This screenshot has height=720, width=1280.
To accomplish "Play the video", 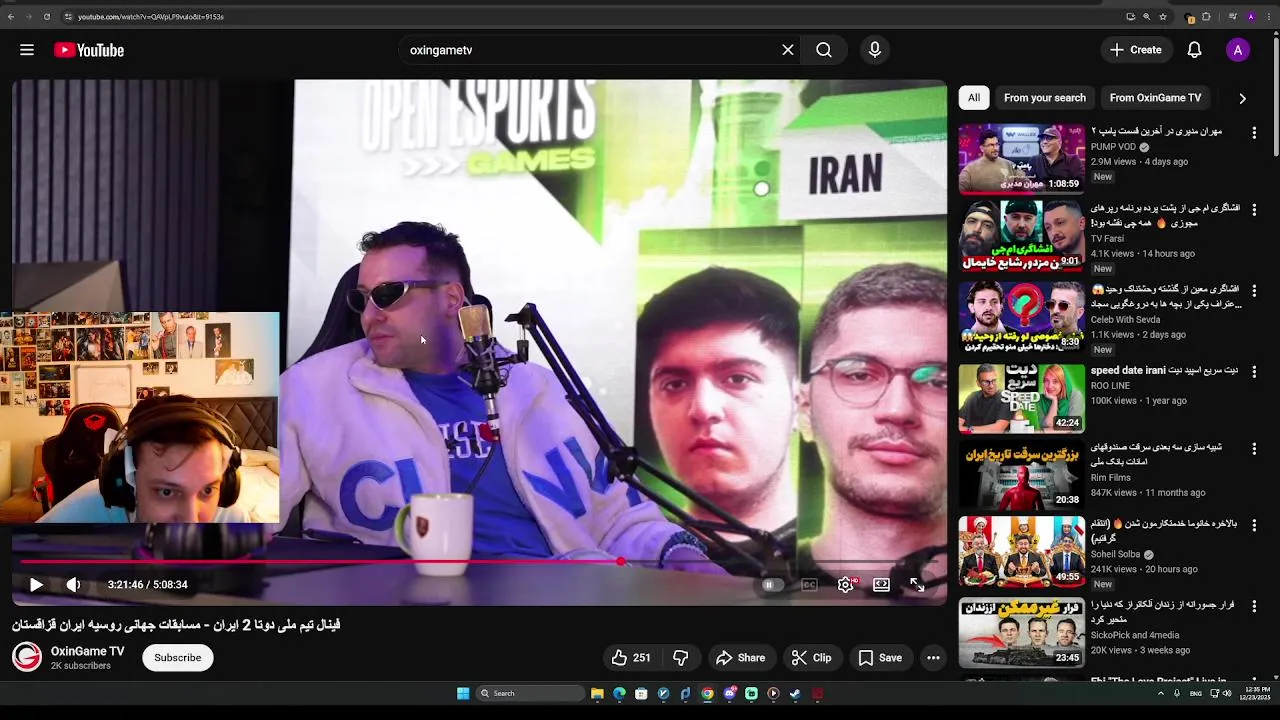I will click(36, 585).
